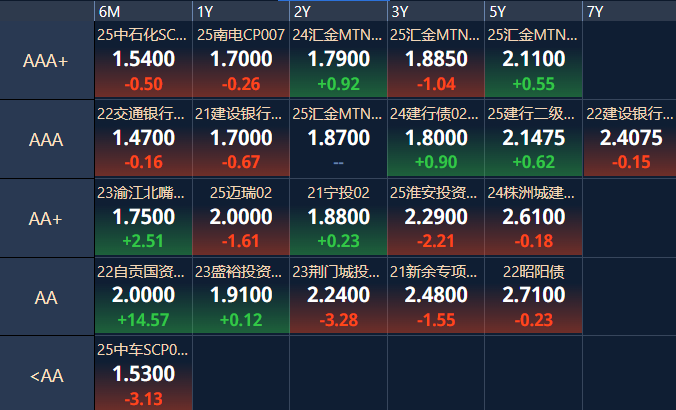The height and width of the screenshot is (410, 676).
Task: Select the AAA+ rating row header
Action: [x=46, y=60]
